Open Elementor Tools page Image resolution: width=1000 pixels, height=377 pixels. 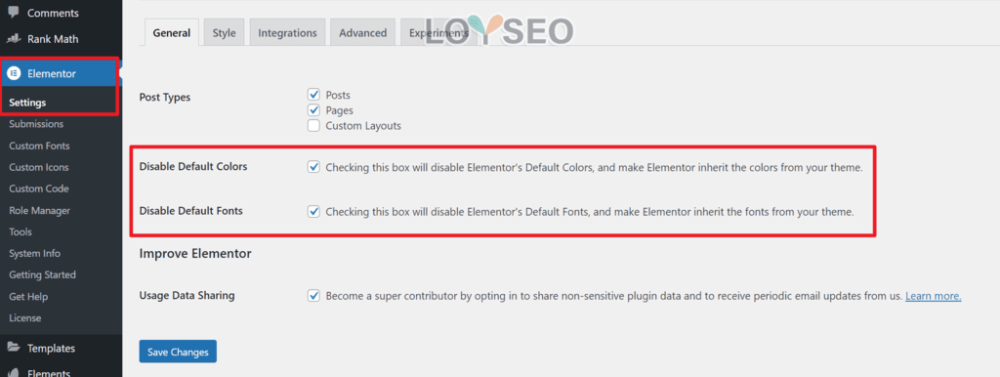coord(20,232)
